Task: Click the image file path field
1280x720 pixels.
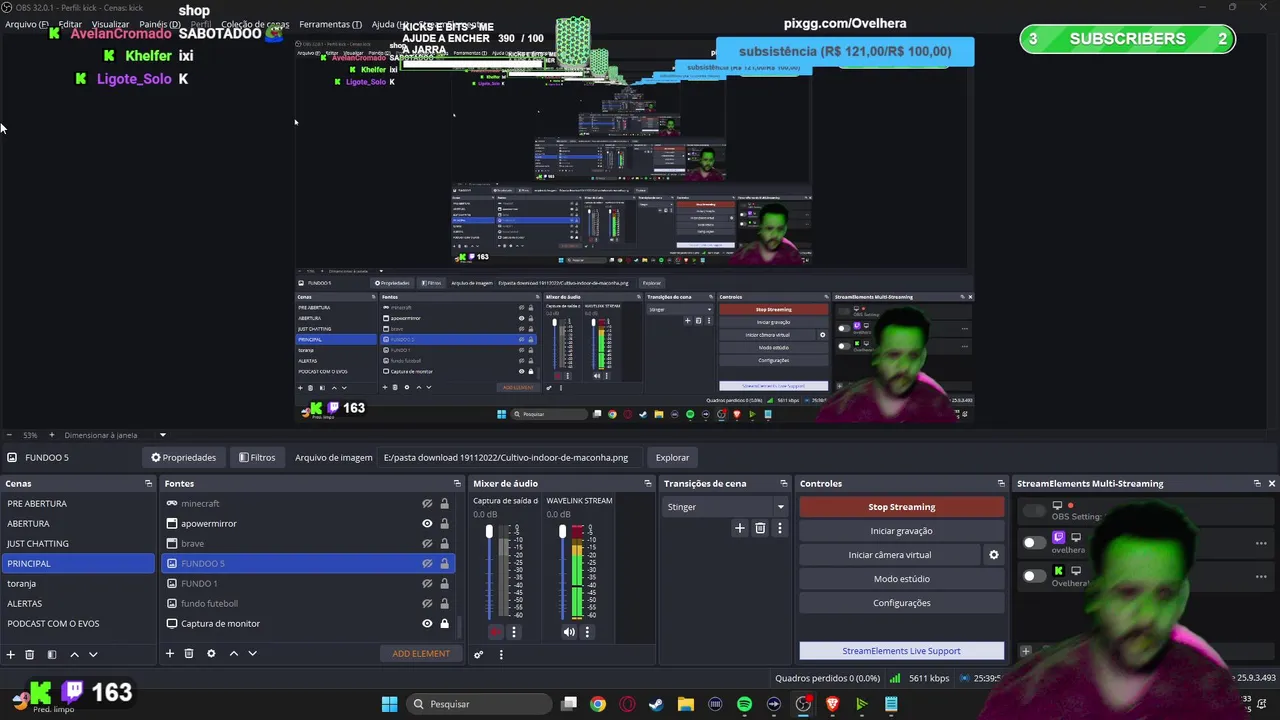Action: click(x=510, y=457)
